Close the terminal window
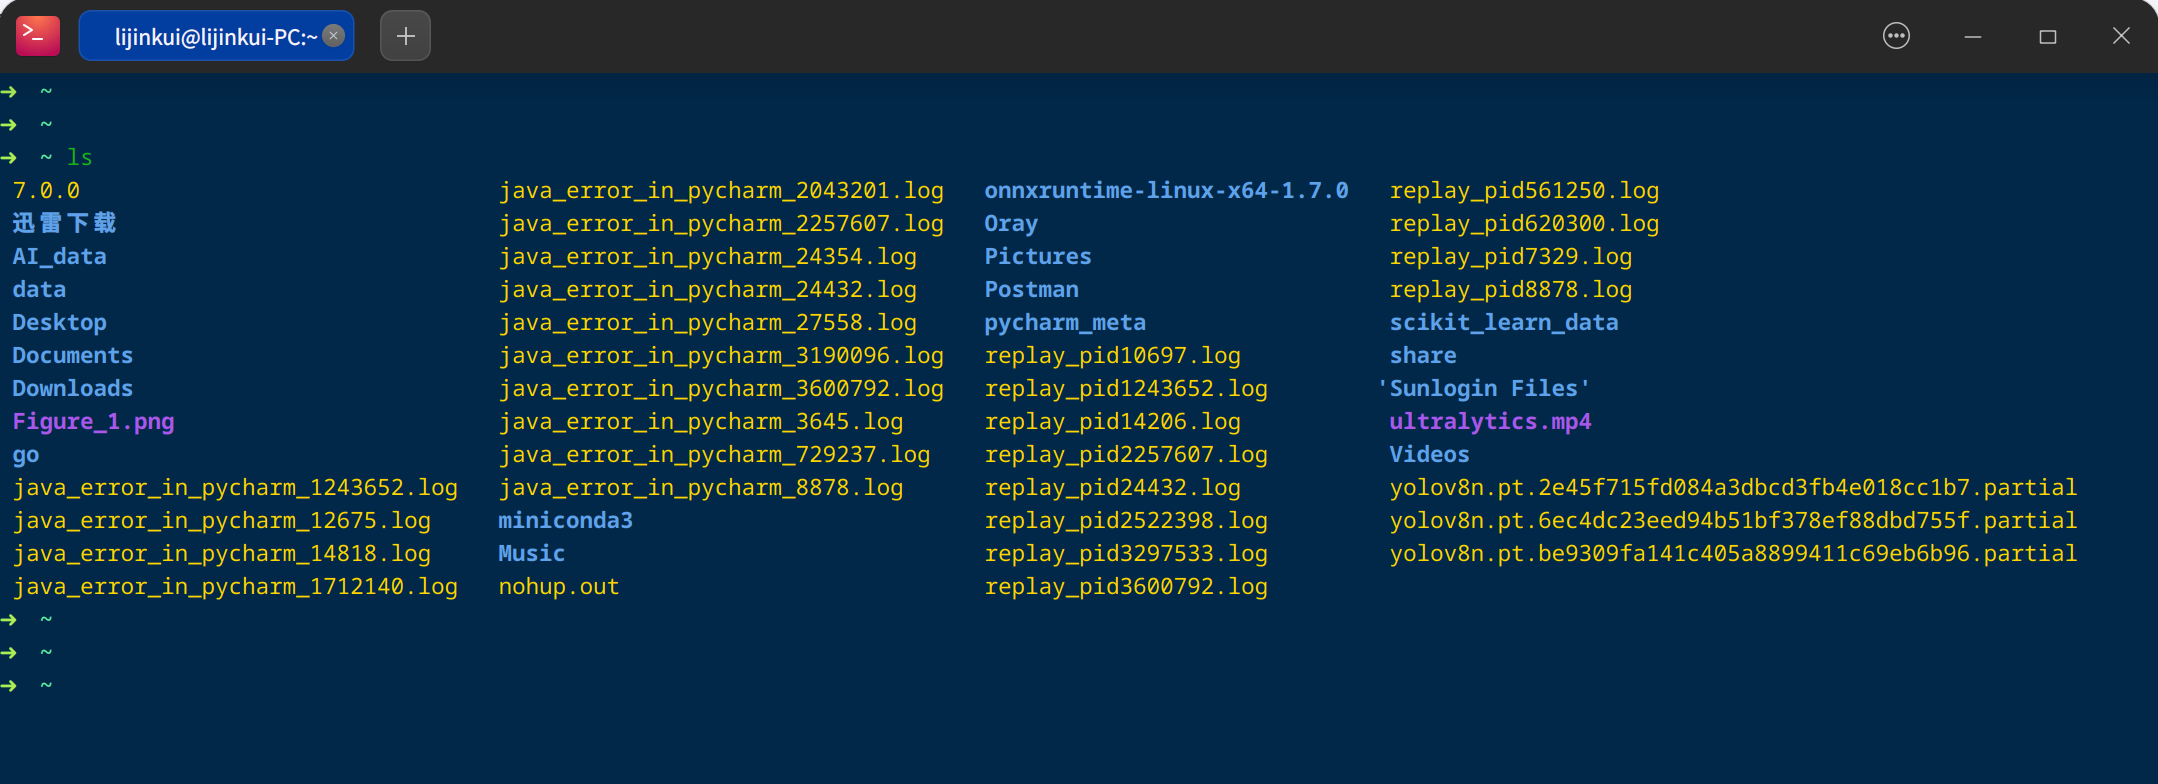Viewport: 2158px width, 784px height. pyautogui.click(x=2121, y=36)
